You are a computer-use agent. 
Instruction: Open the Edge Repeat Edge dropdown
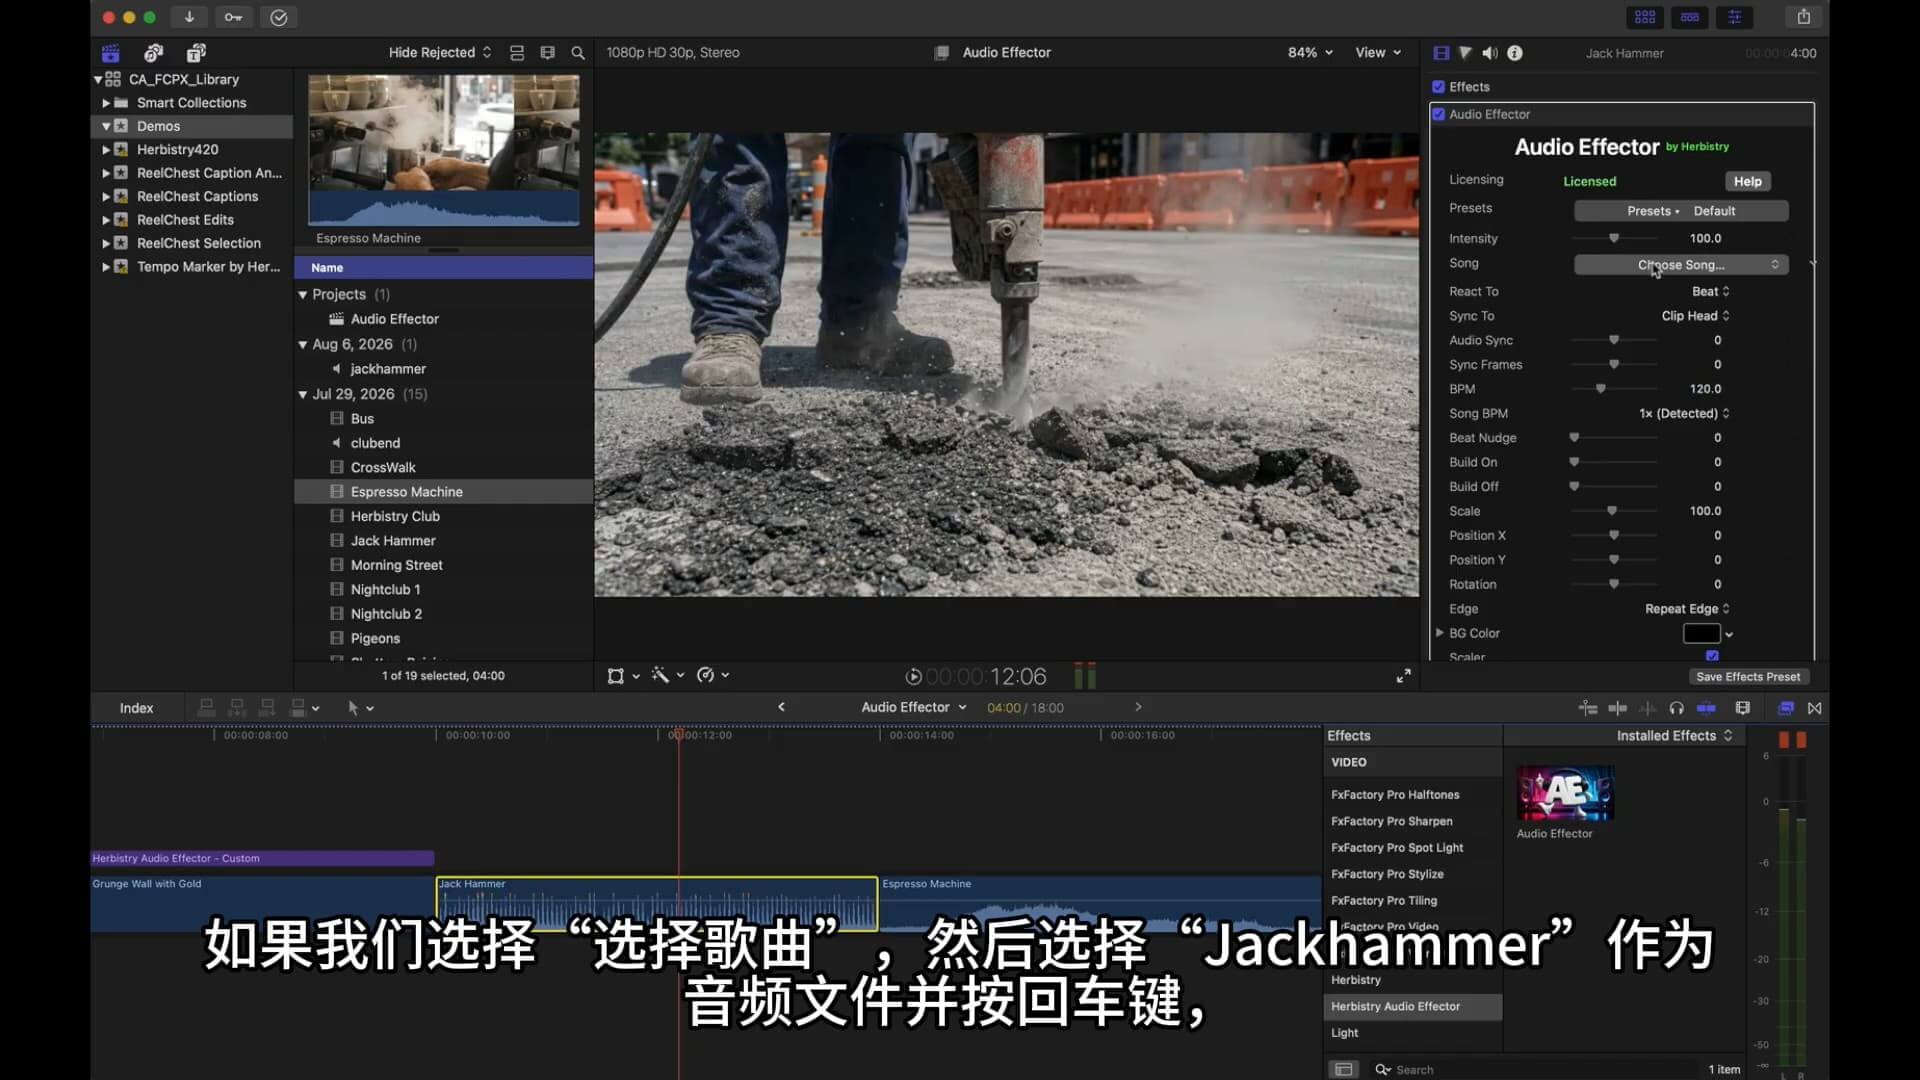1687,609
